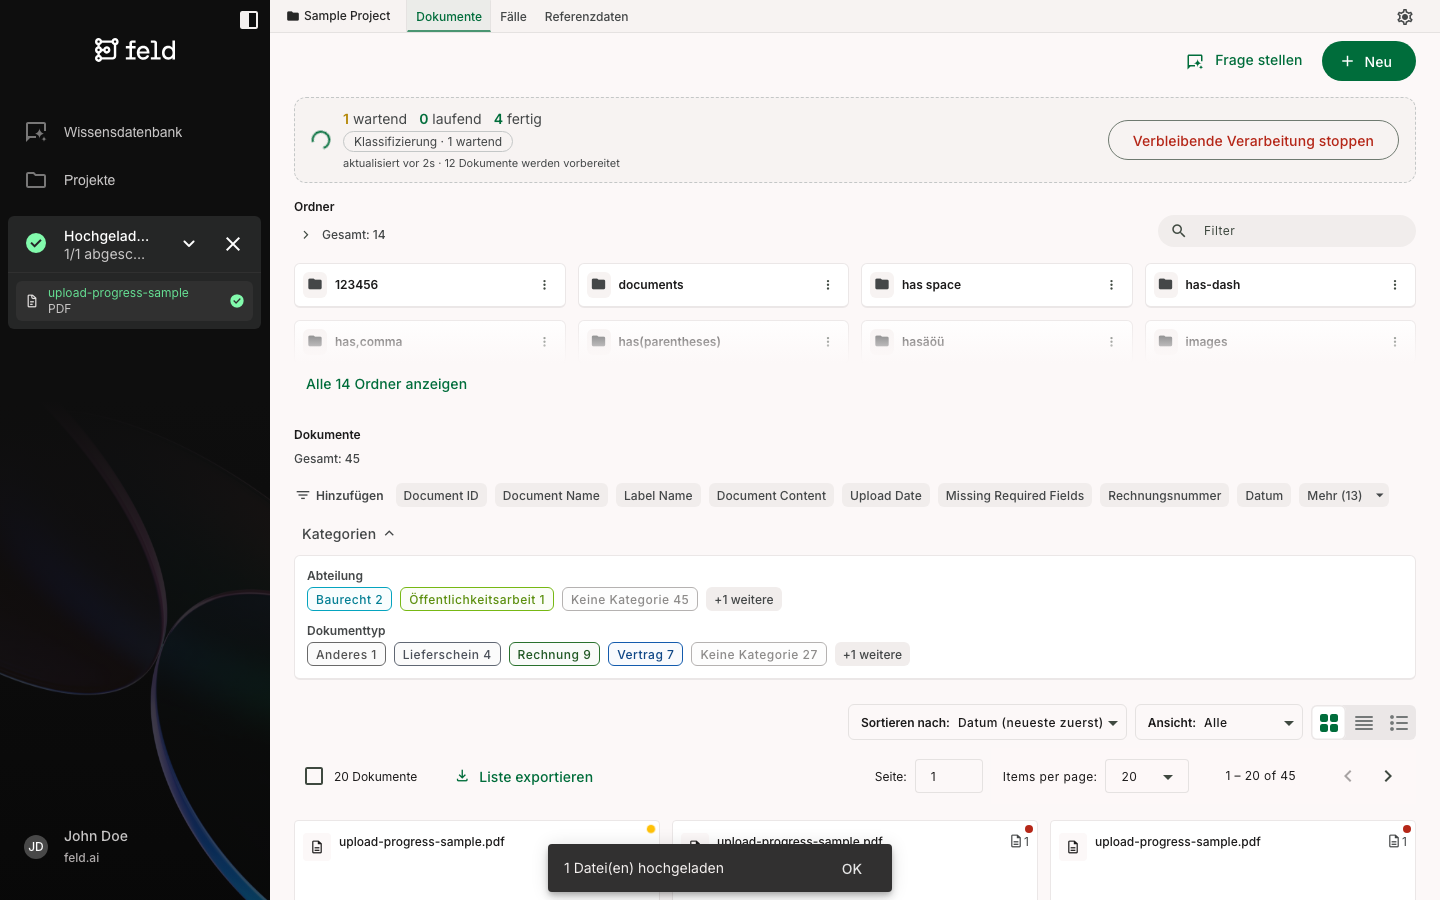This screenshot has width=1440, height=900.
Task: Click the feld logo
Action: (135, 50)
